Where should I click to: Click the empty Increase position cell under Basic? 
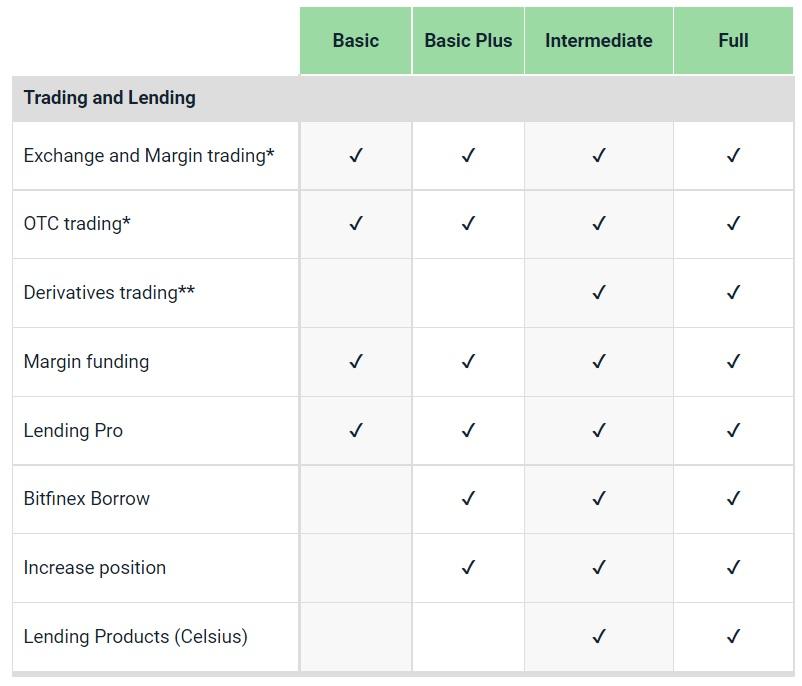tap(355, 568)
